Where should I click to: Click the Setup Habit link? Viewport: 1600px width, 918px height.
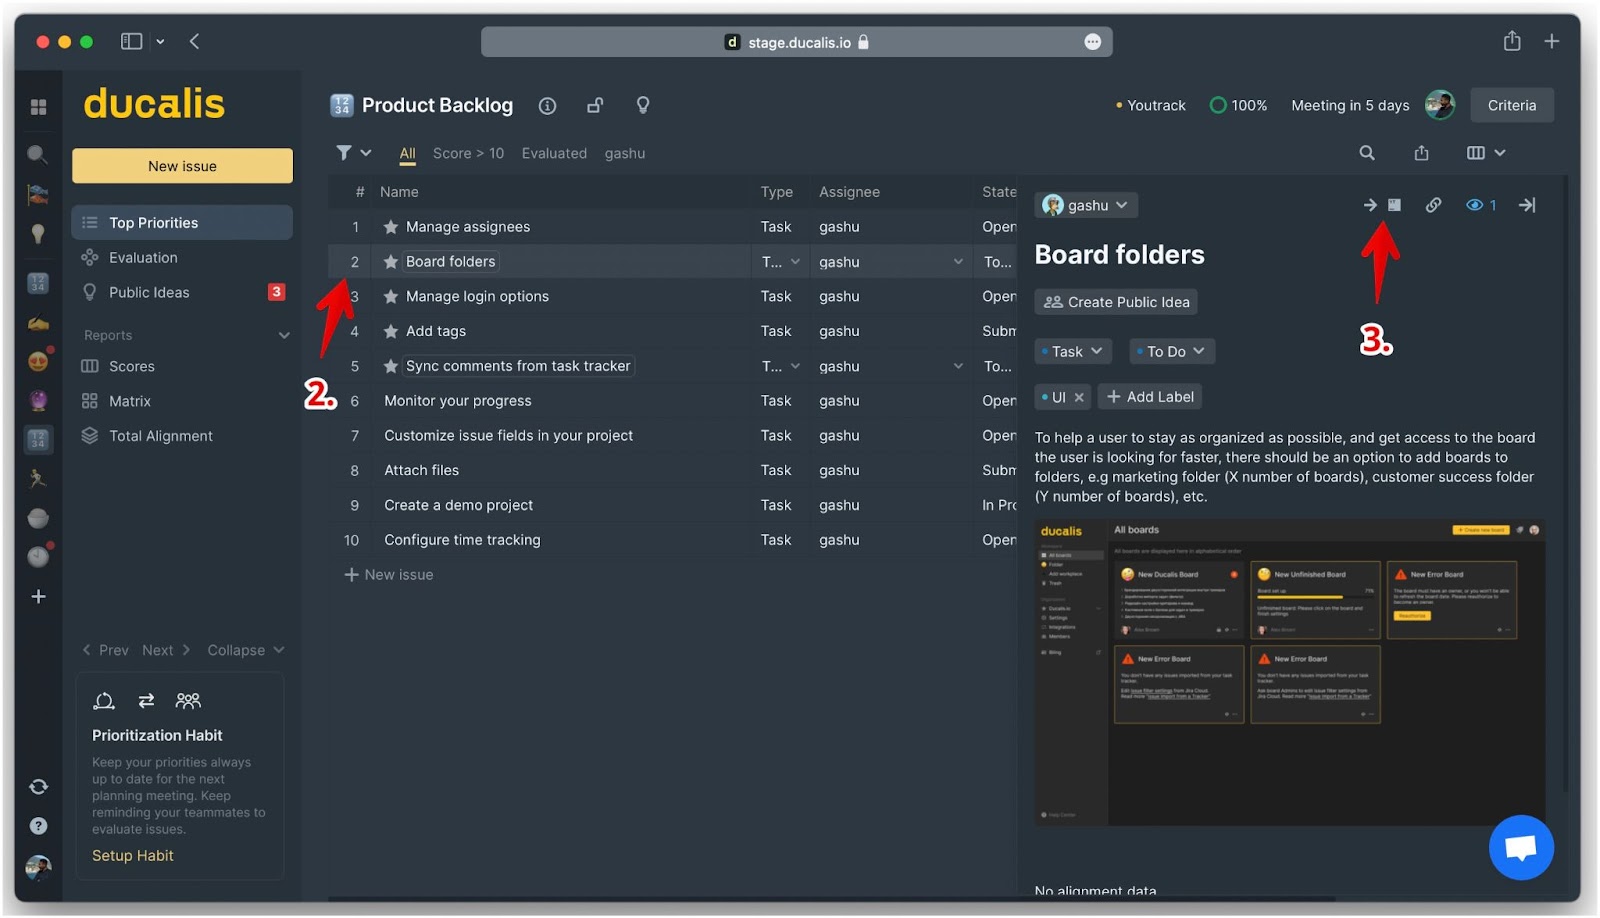132,855
